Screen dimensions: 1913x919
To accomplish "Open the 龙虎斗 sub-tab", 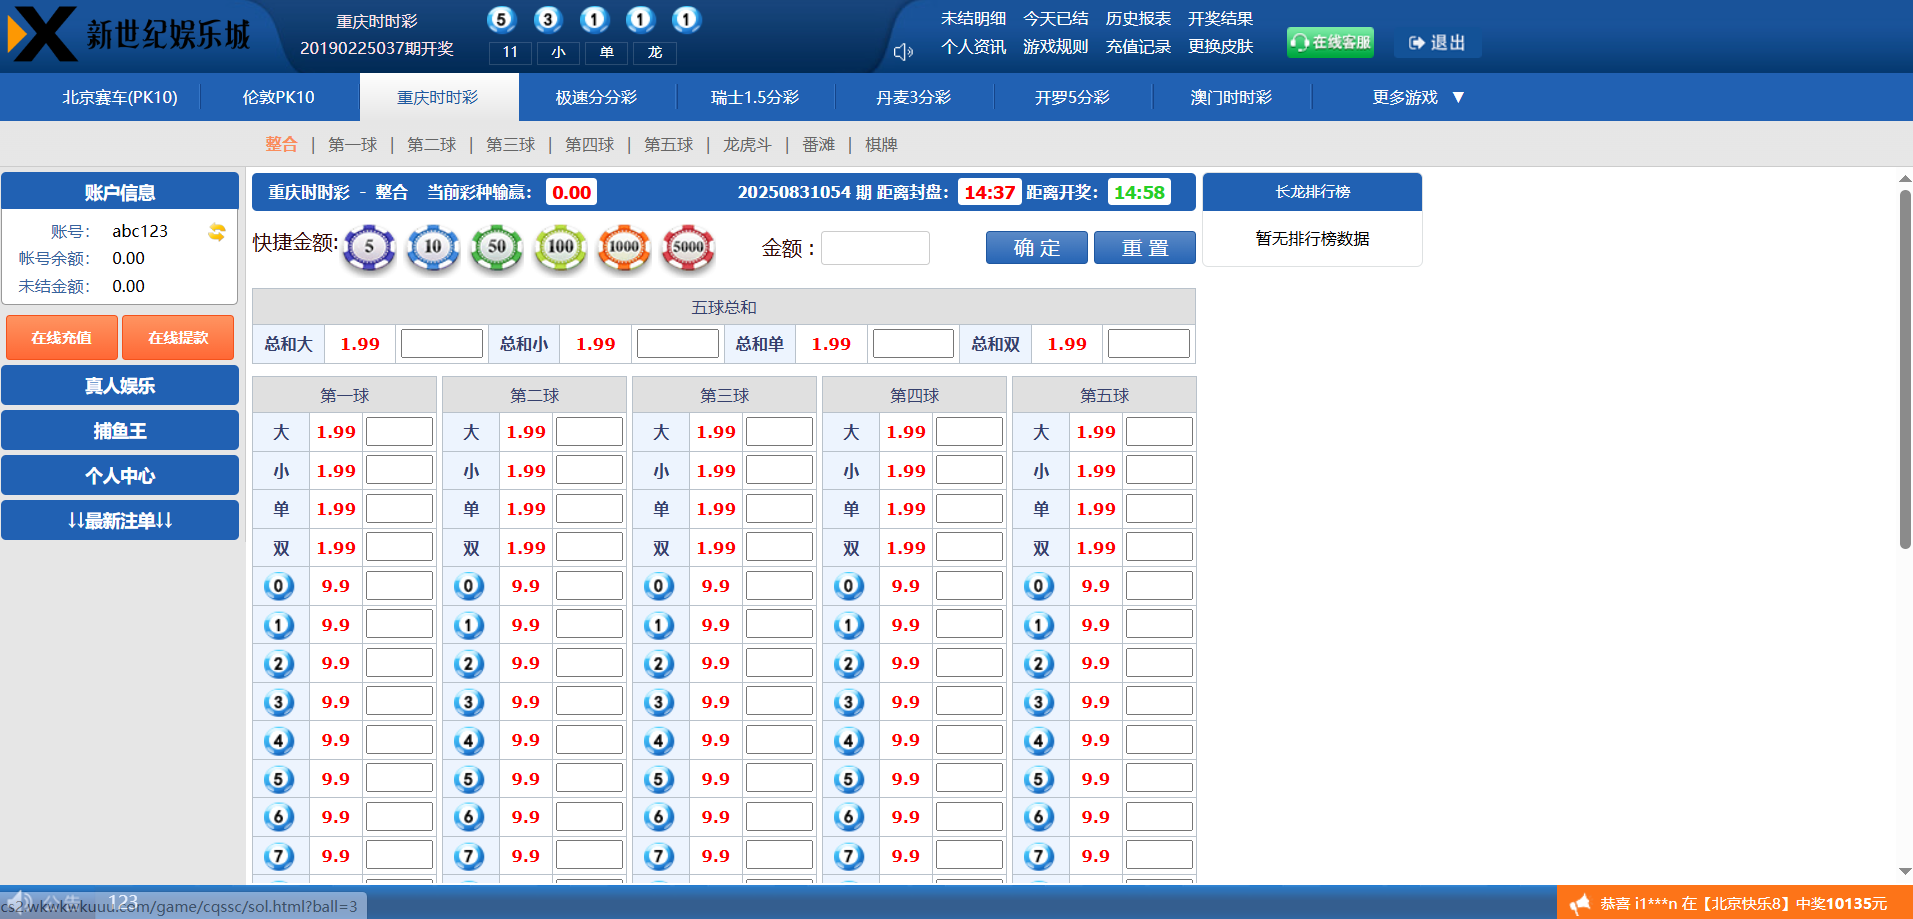I will pyautogui.click(x=747, y=145).
